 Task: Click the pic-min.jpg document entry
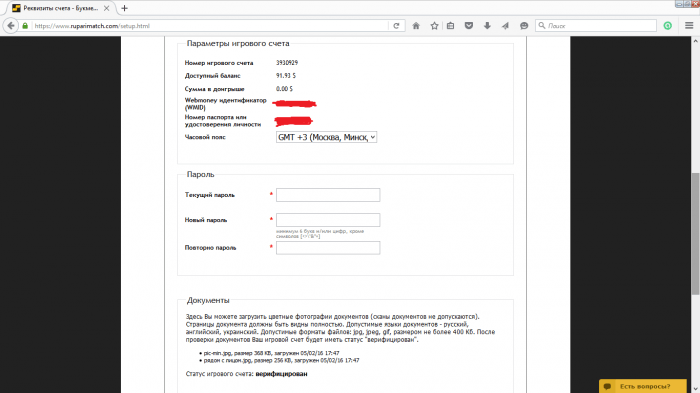coord(271,353)
